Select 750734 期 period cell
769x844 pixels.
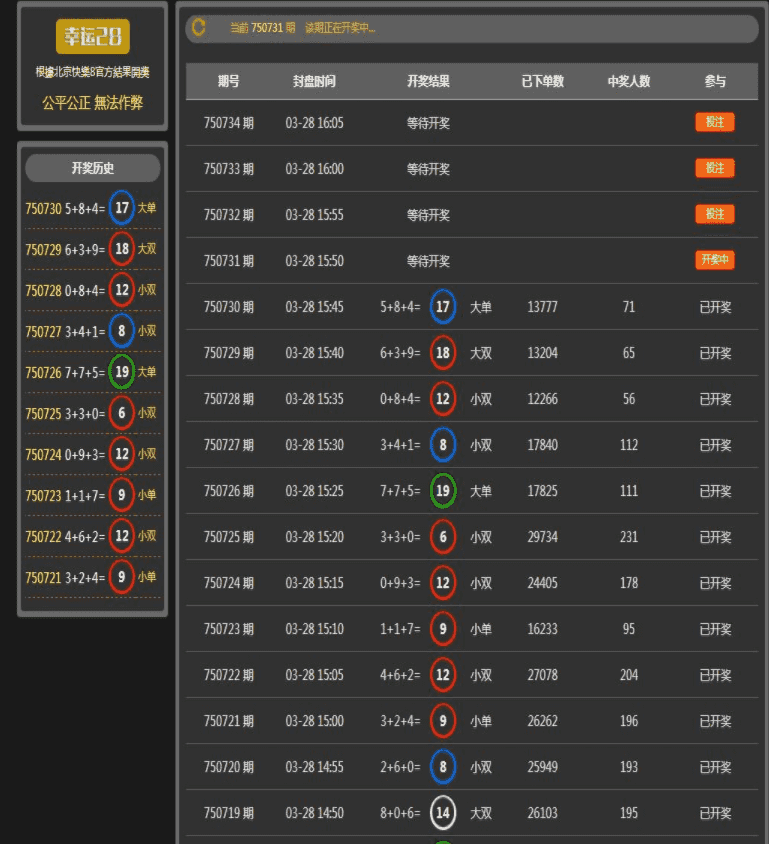click(x=229, y=123)
